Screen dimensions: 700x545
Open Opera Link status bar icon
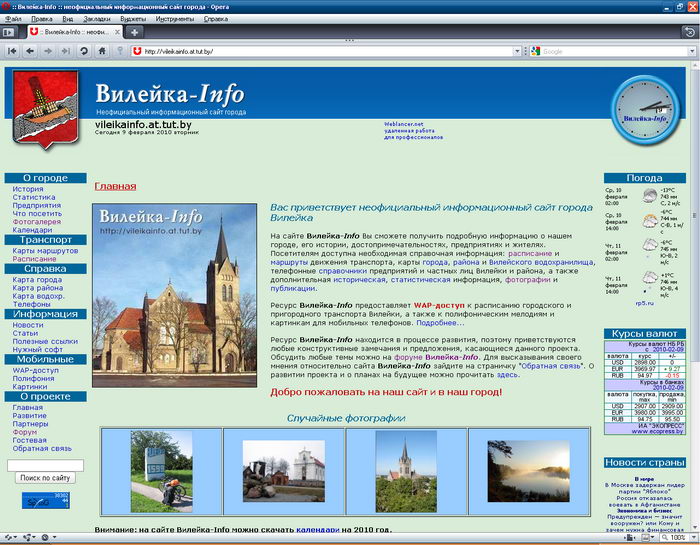click(9, 537)
